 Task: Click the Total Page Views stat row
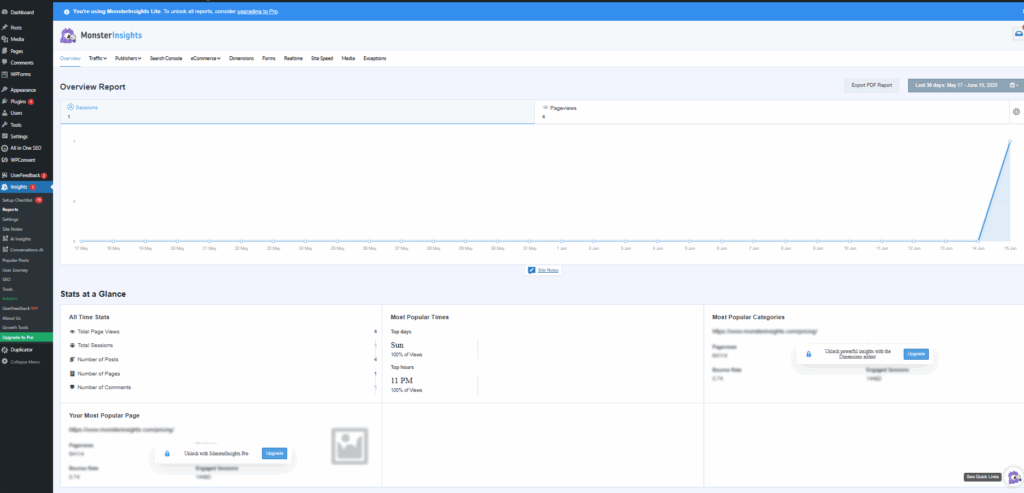pos(223,332)
